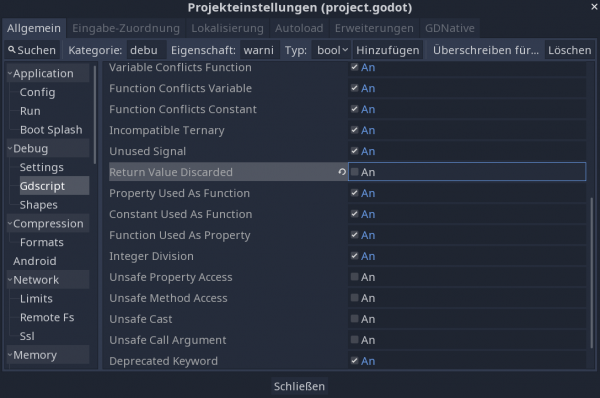Disable the Unused Signal warning checkbox
Screen dimensions: 600x398
355,151
